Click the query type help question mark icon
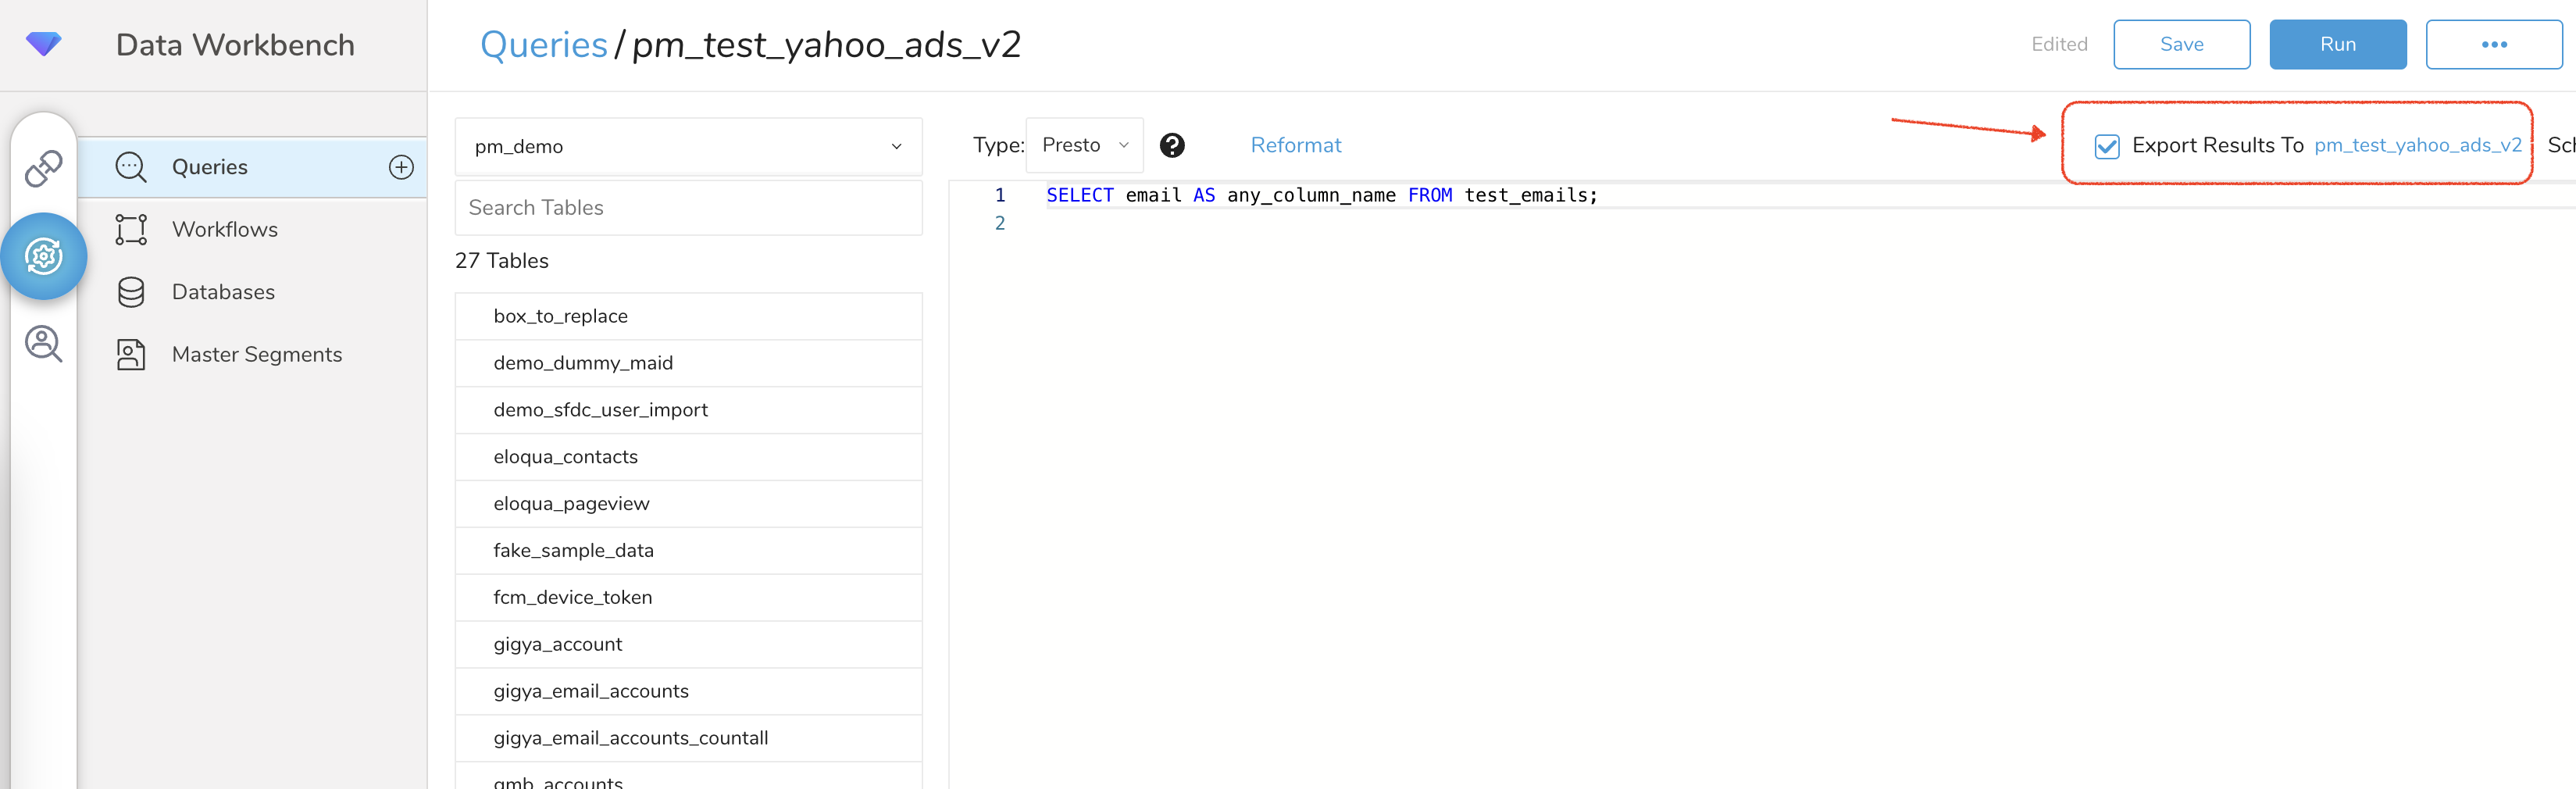Viewport: 2576px width, 789px height. (1172, 146)
